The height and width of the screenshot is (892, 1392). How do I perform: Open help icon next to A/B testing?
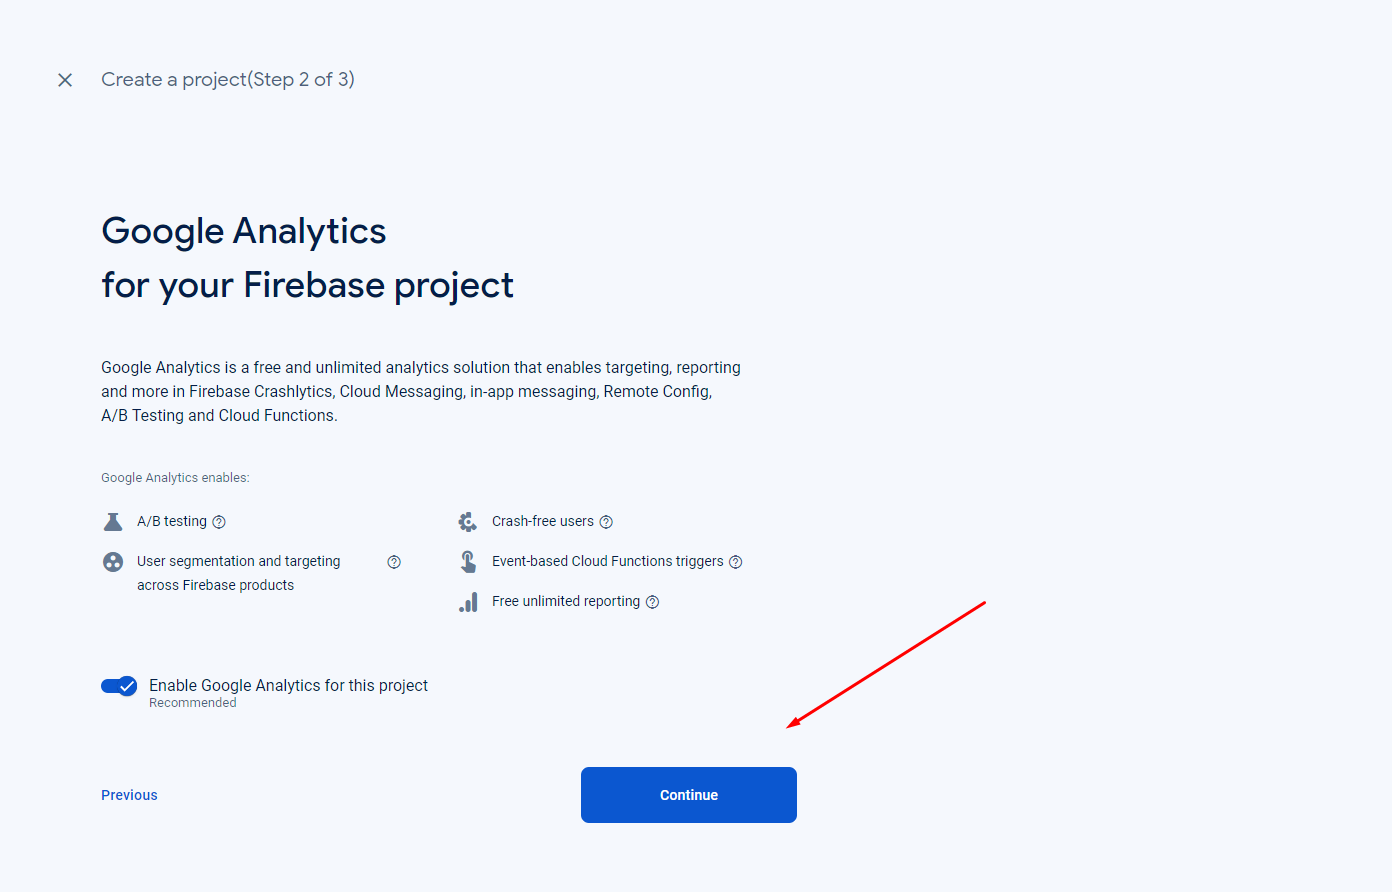[x=219, y=522]
